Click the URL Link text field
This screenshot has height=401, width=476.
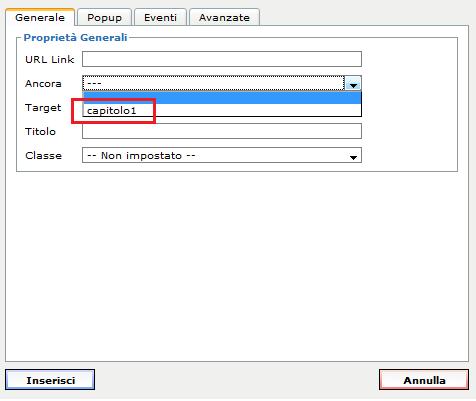tap(222, 59)
